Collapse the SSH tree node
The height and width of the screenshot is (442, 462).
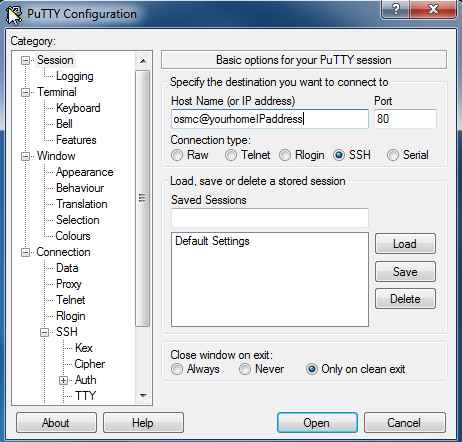44,332
